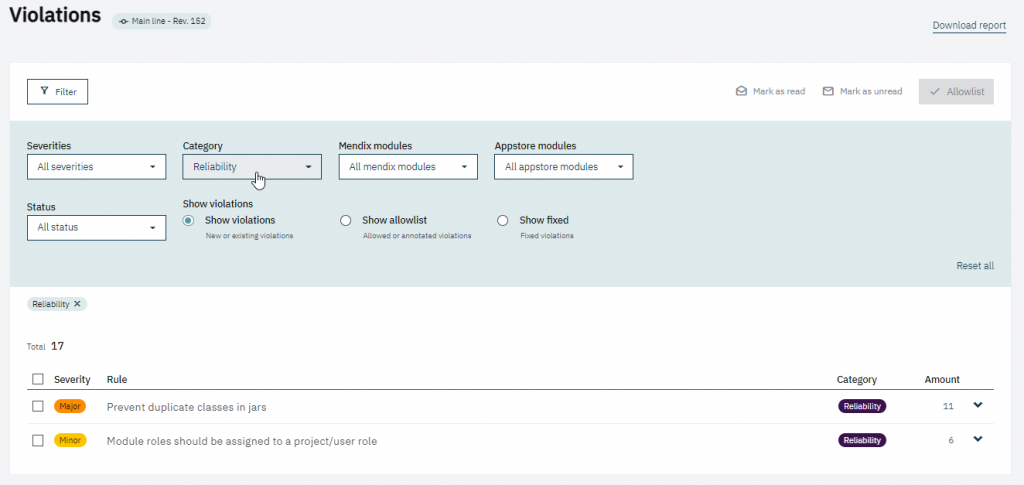Screen dimensions: 1024x485
Task: Open the Category dropdown showing Reliability
Action: 252,167
